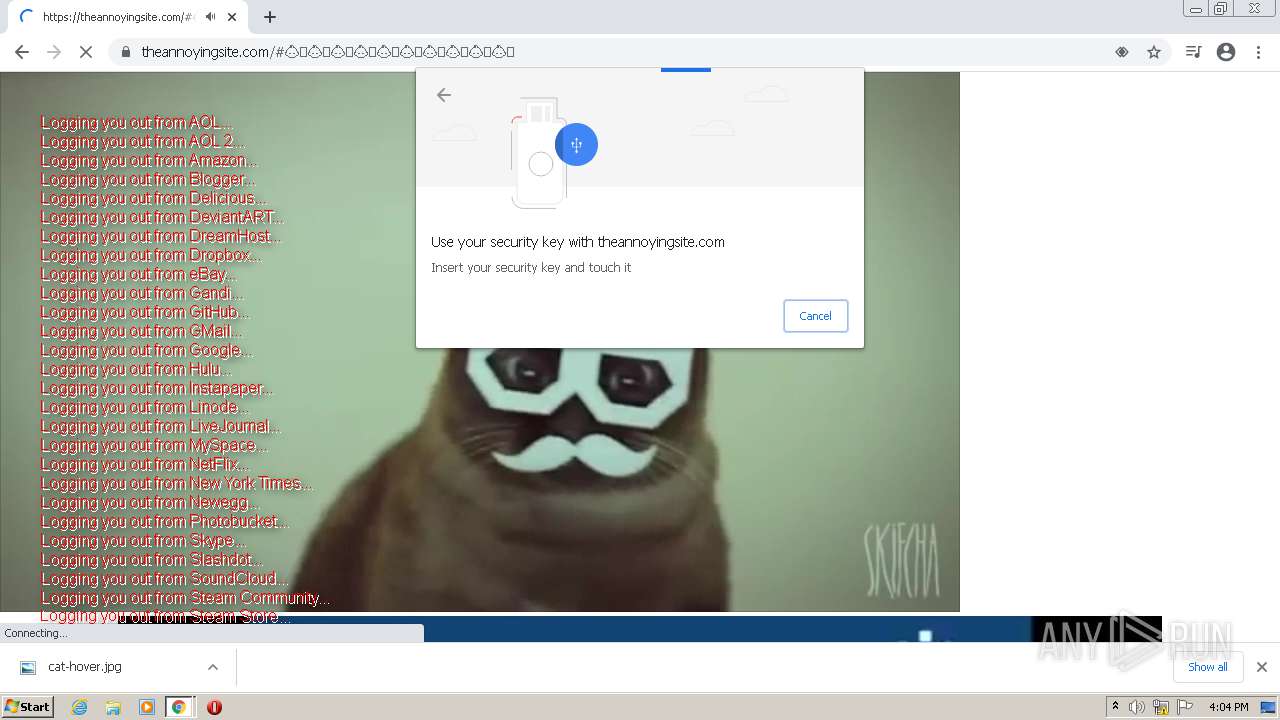This screenshot has height=720, width=1280.
Task: Close the downloads bar
Action: (1261, 667)
